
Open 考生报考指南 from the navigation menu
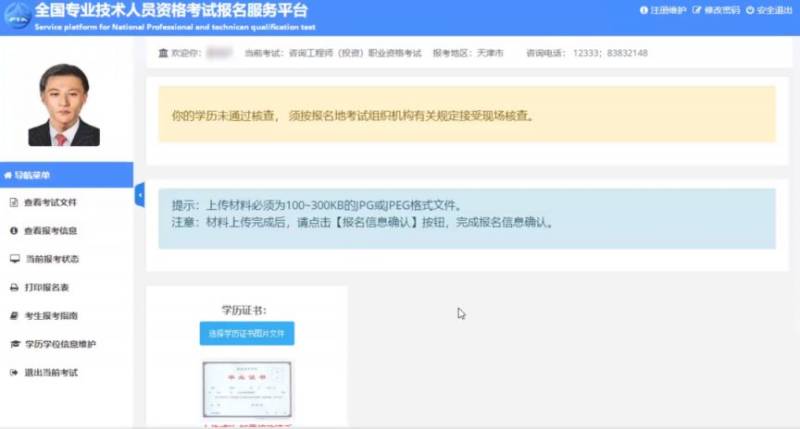[50, 316]
